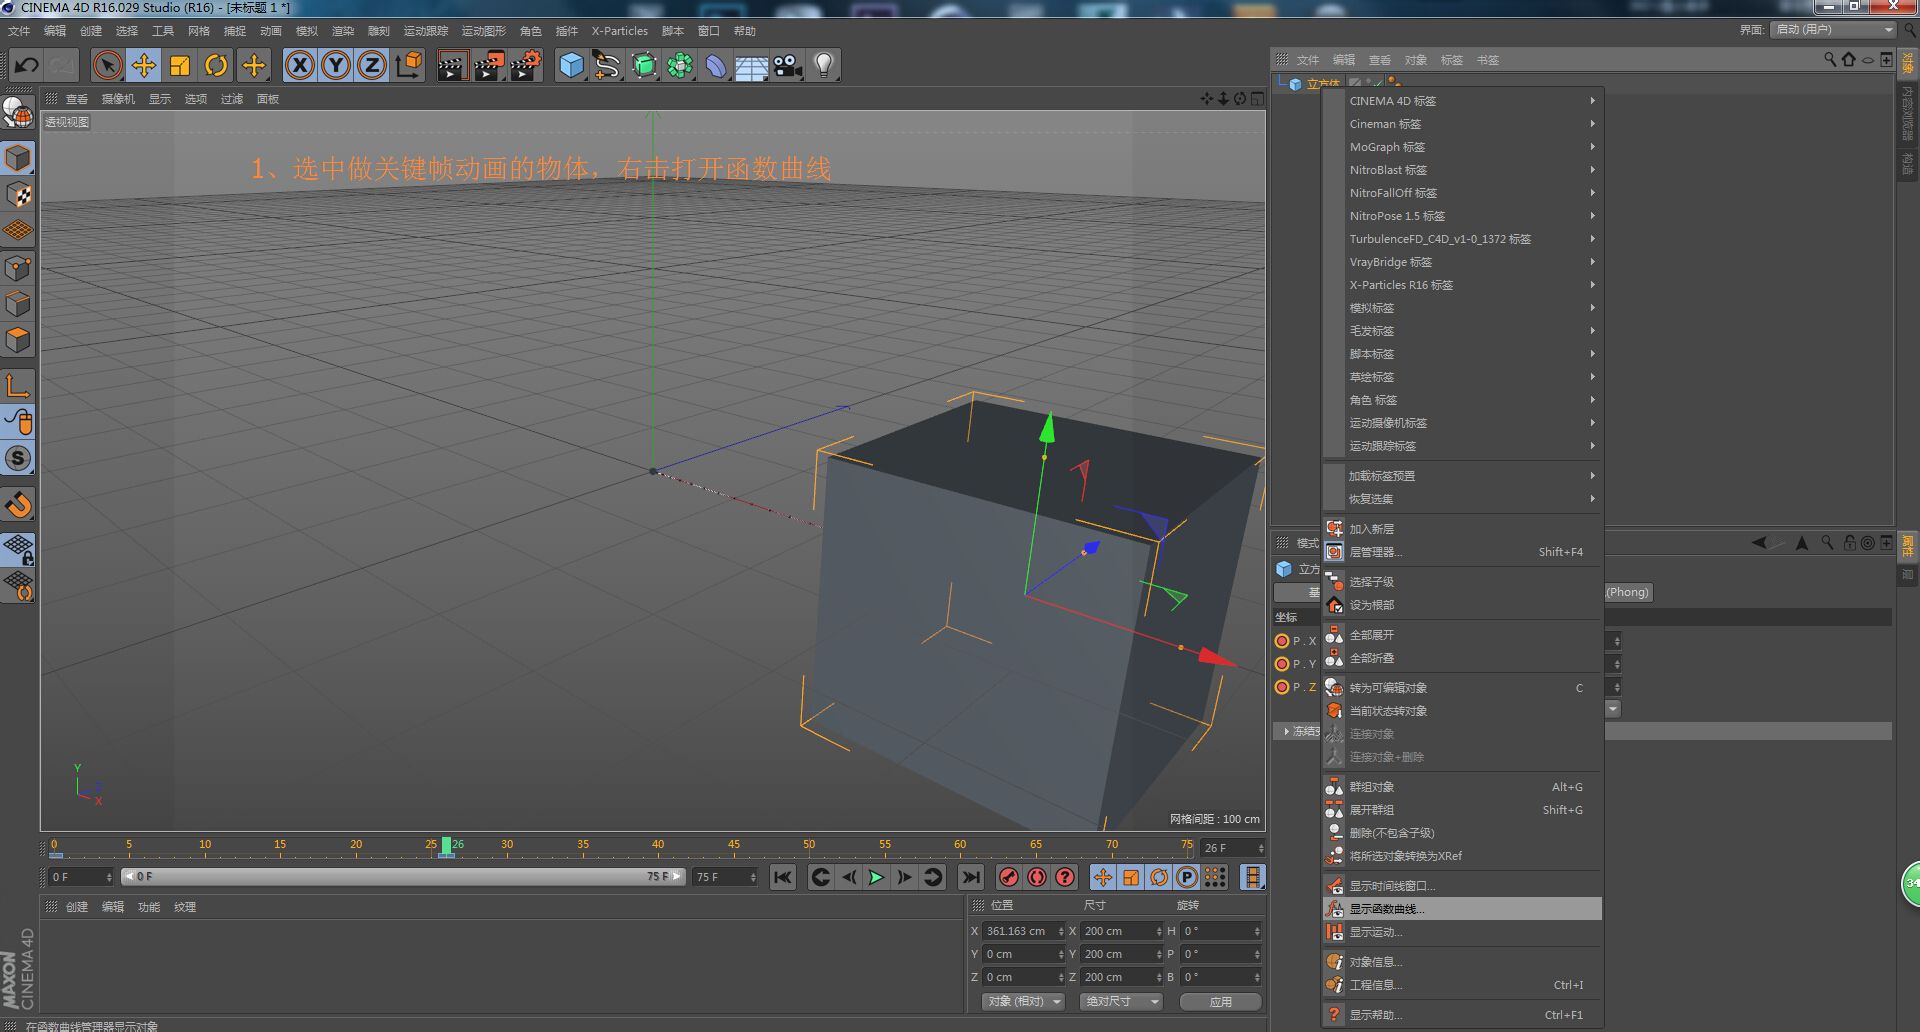Expand 模拟标签 submenu
This screenshot has width=1920, height=1032.
point(1462,308)
